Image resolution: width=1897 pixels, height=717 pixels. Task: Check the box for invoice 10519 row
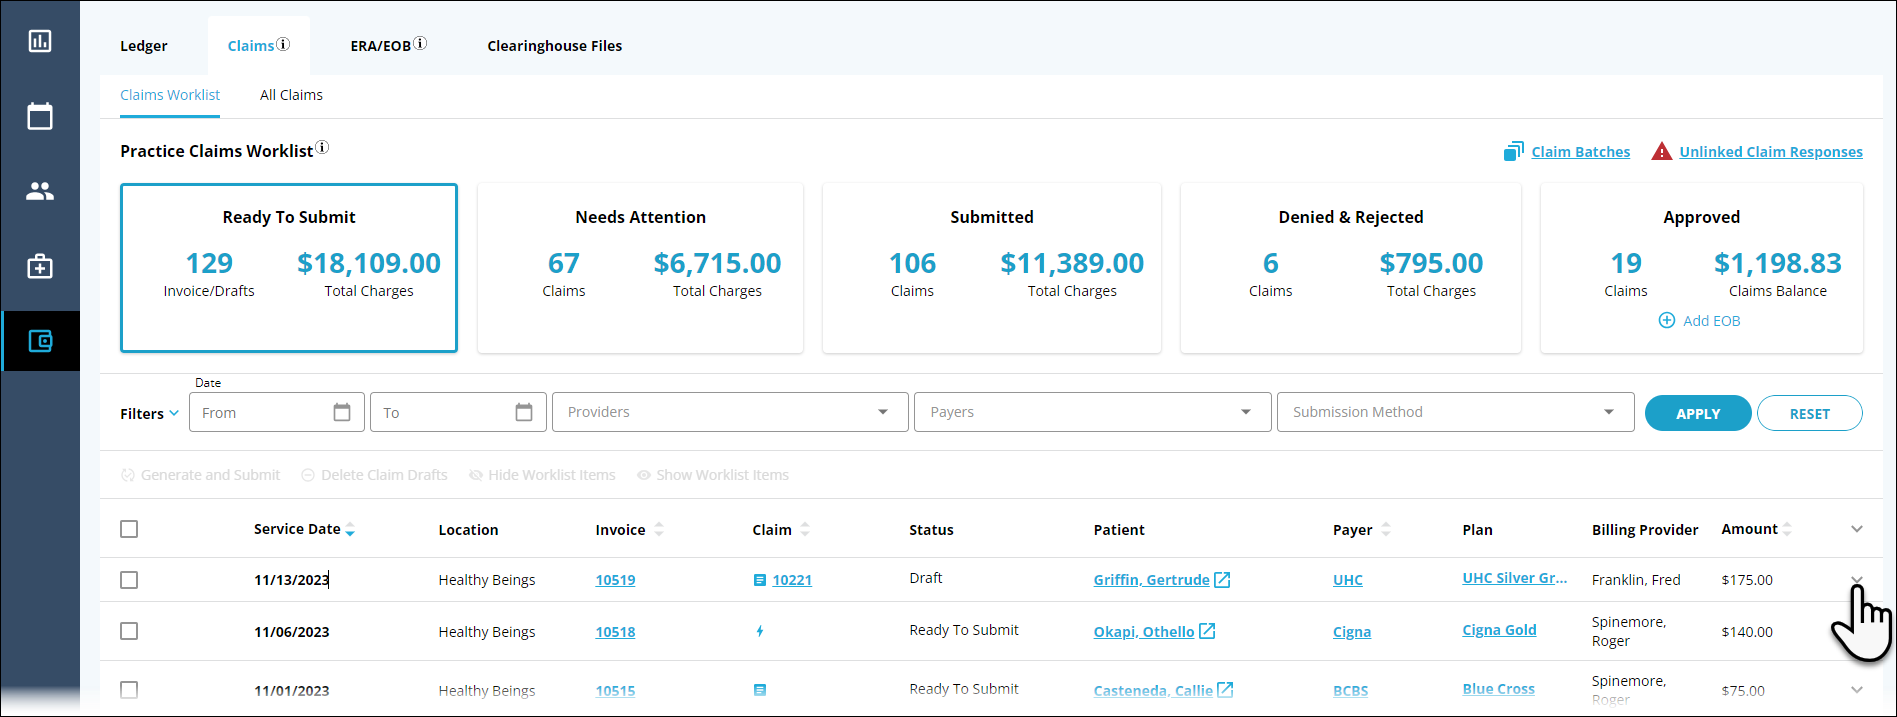click(x=129, y=580)
